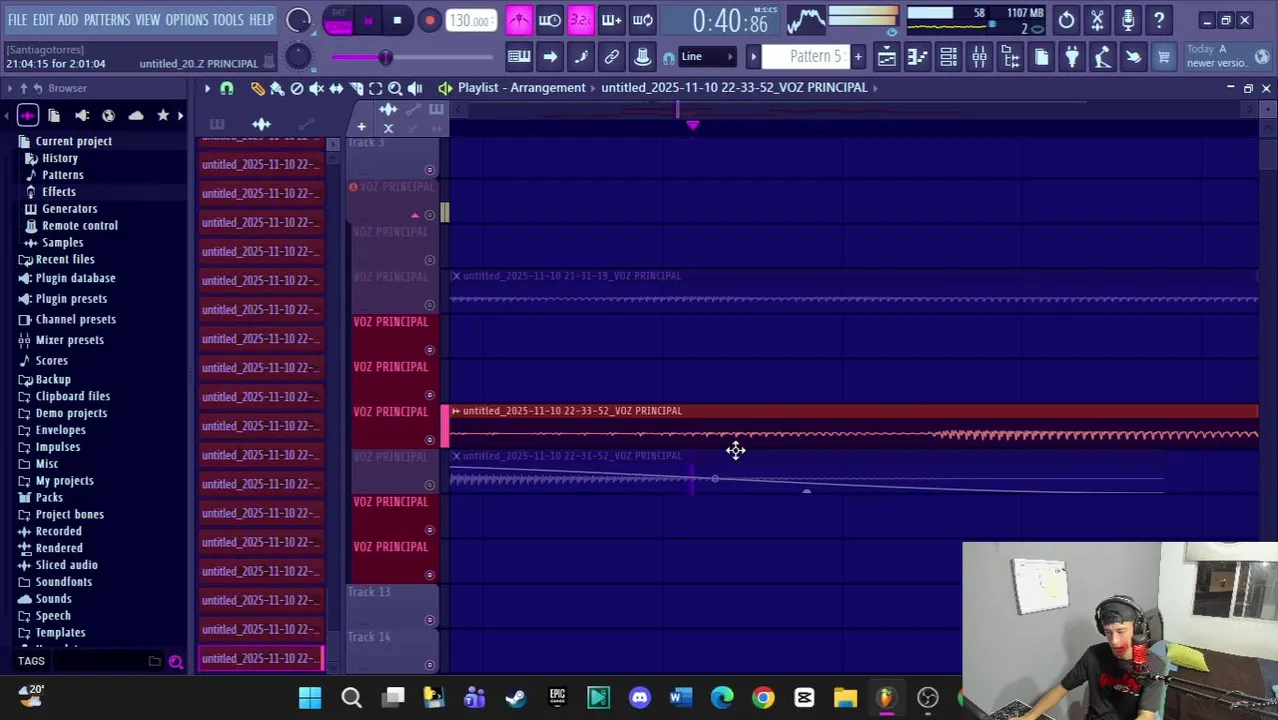
Task: Open the typing keyboard to piano toggle
Action: (519, 57)
